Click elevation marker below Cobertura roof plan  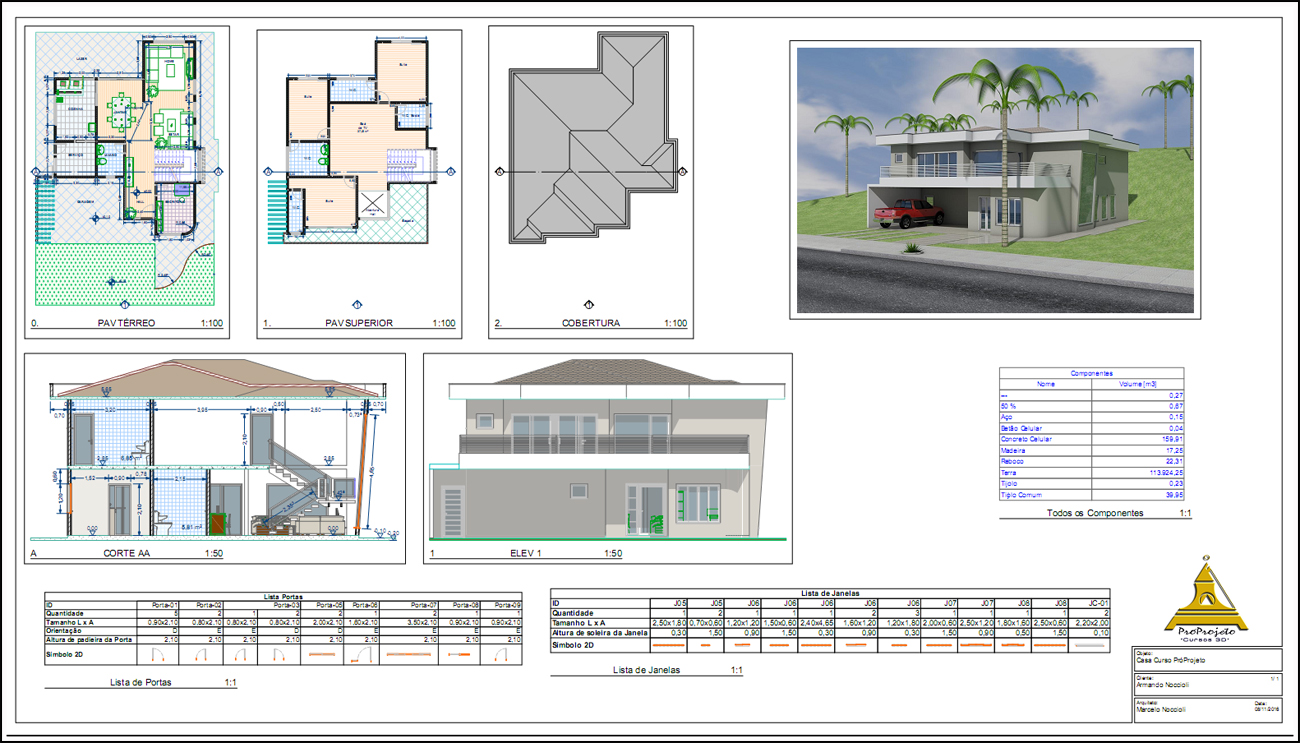589,305
